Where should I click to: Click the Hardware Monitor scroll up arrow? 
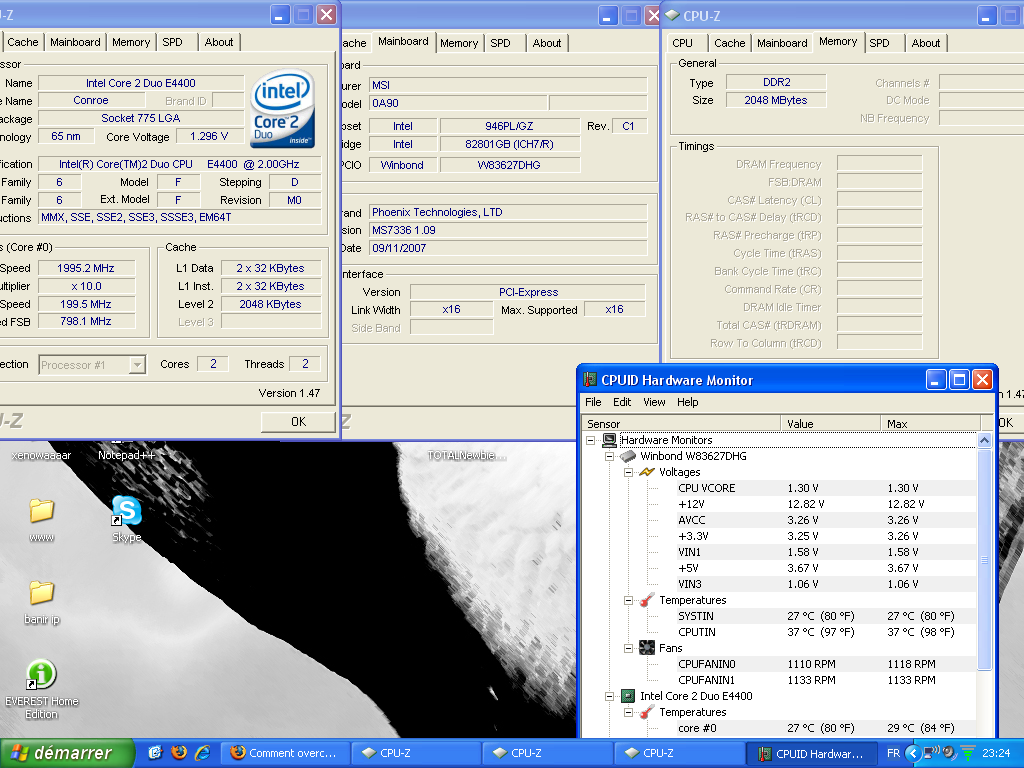[x=984, y=440]
